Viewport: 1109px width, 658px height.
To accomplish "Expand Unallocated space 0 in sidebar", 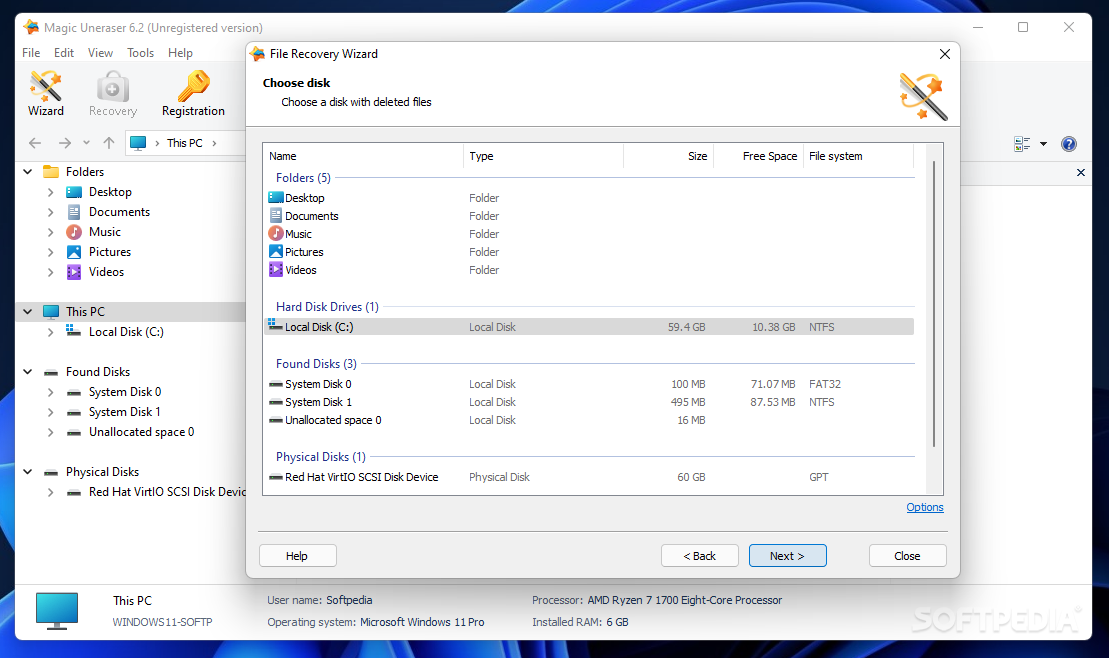I will 50,432.
